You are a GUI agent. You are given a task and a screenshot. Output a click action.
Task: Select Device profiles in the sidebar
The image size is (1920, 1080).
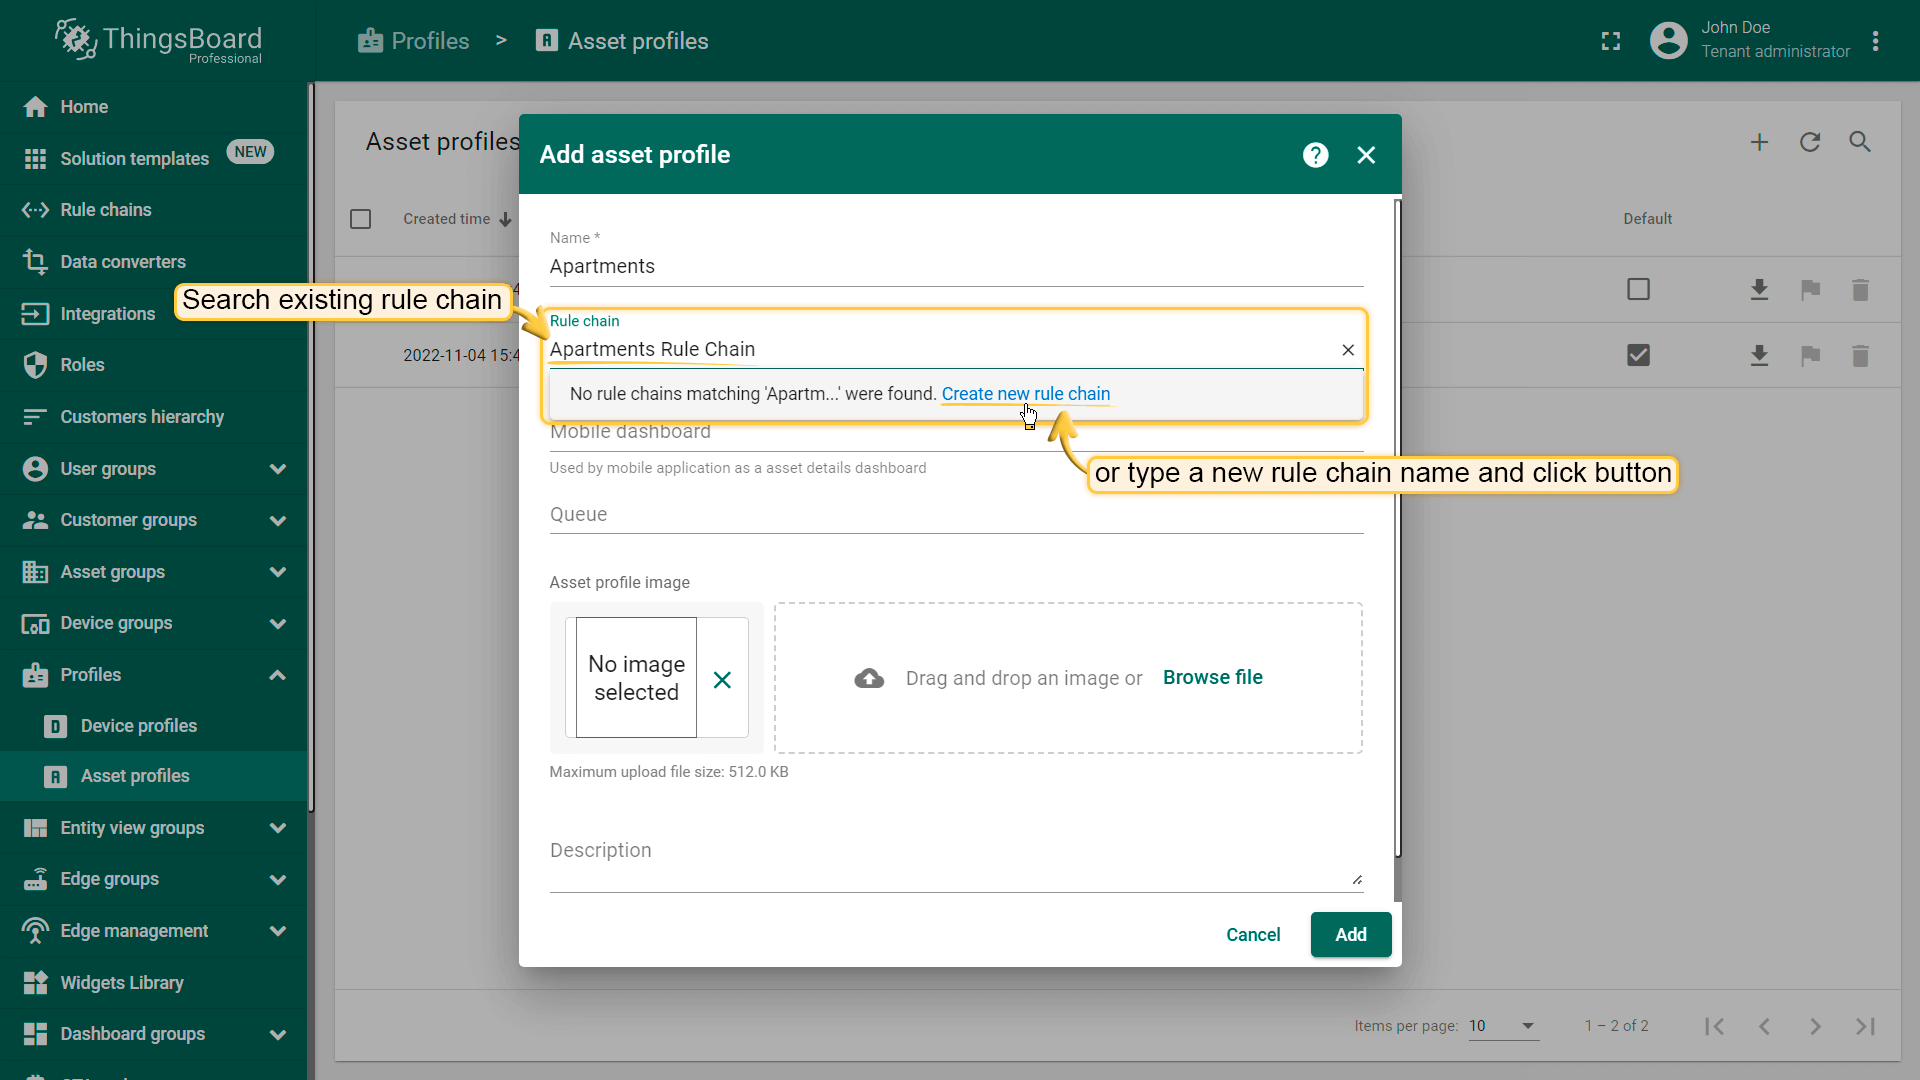coord(138,726)
